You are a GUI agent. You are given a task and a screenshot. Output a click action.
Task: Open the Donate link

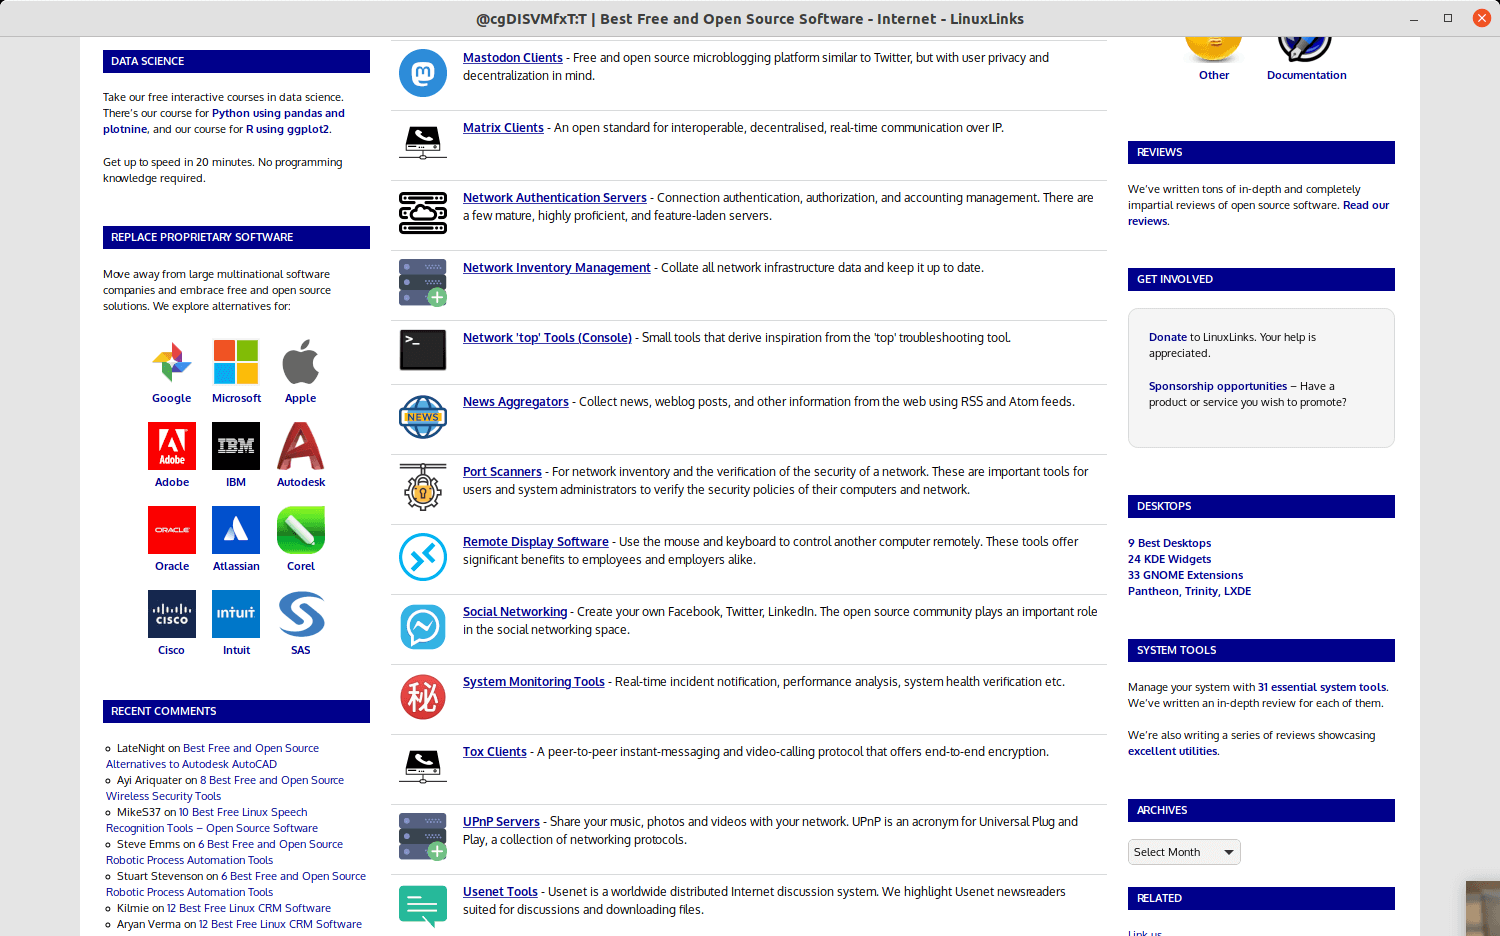(1168, 338)
